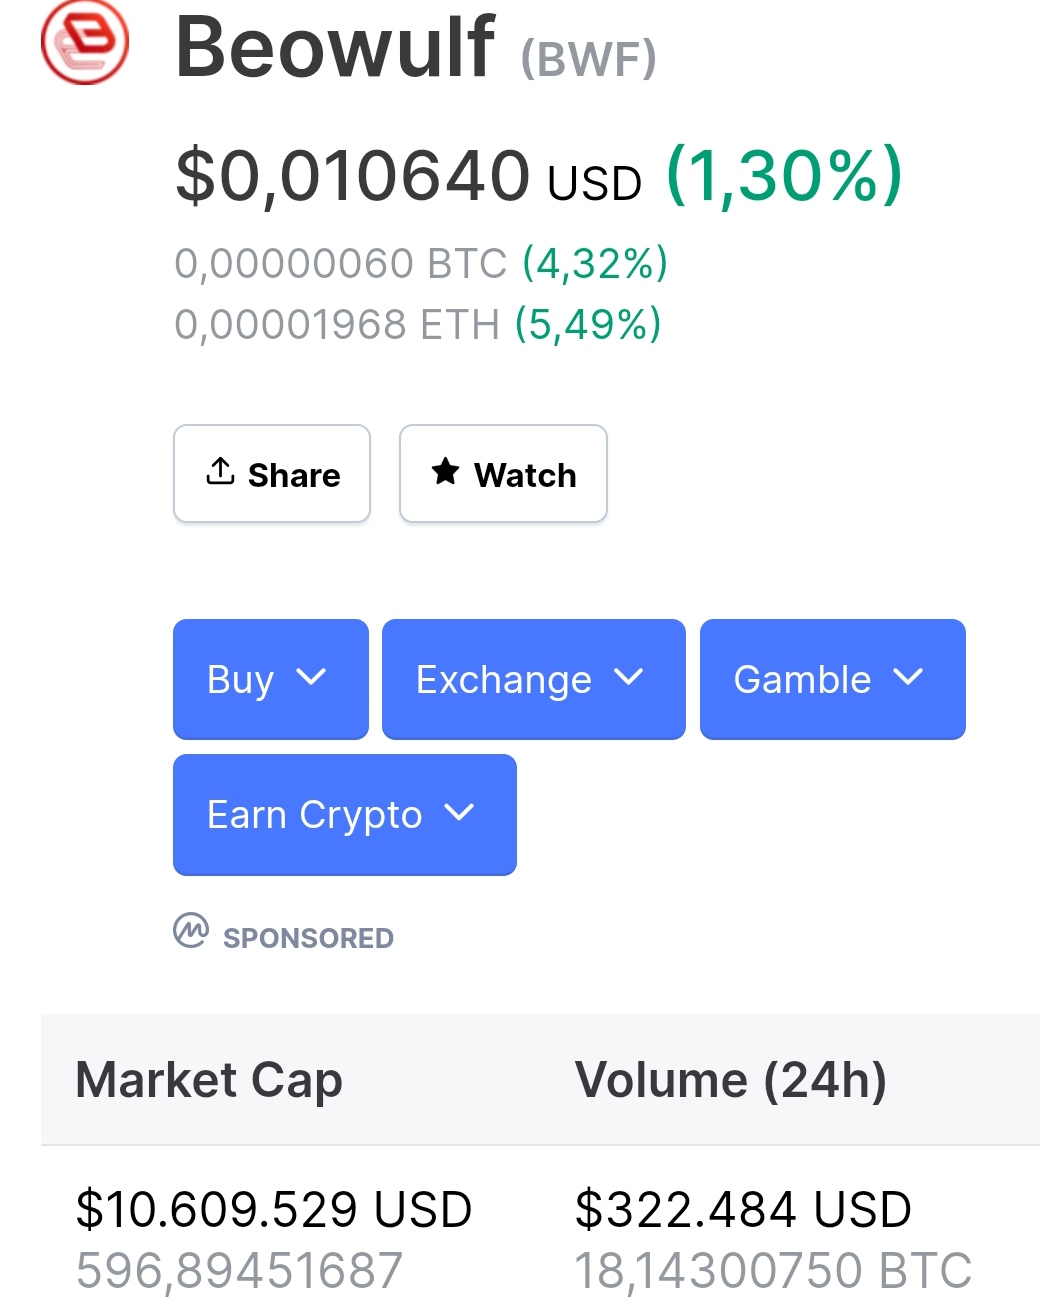
Task: Click the Exchange chevron arrow
Action: (629, 677)
